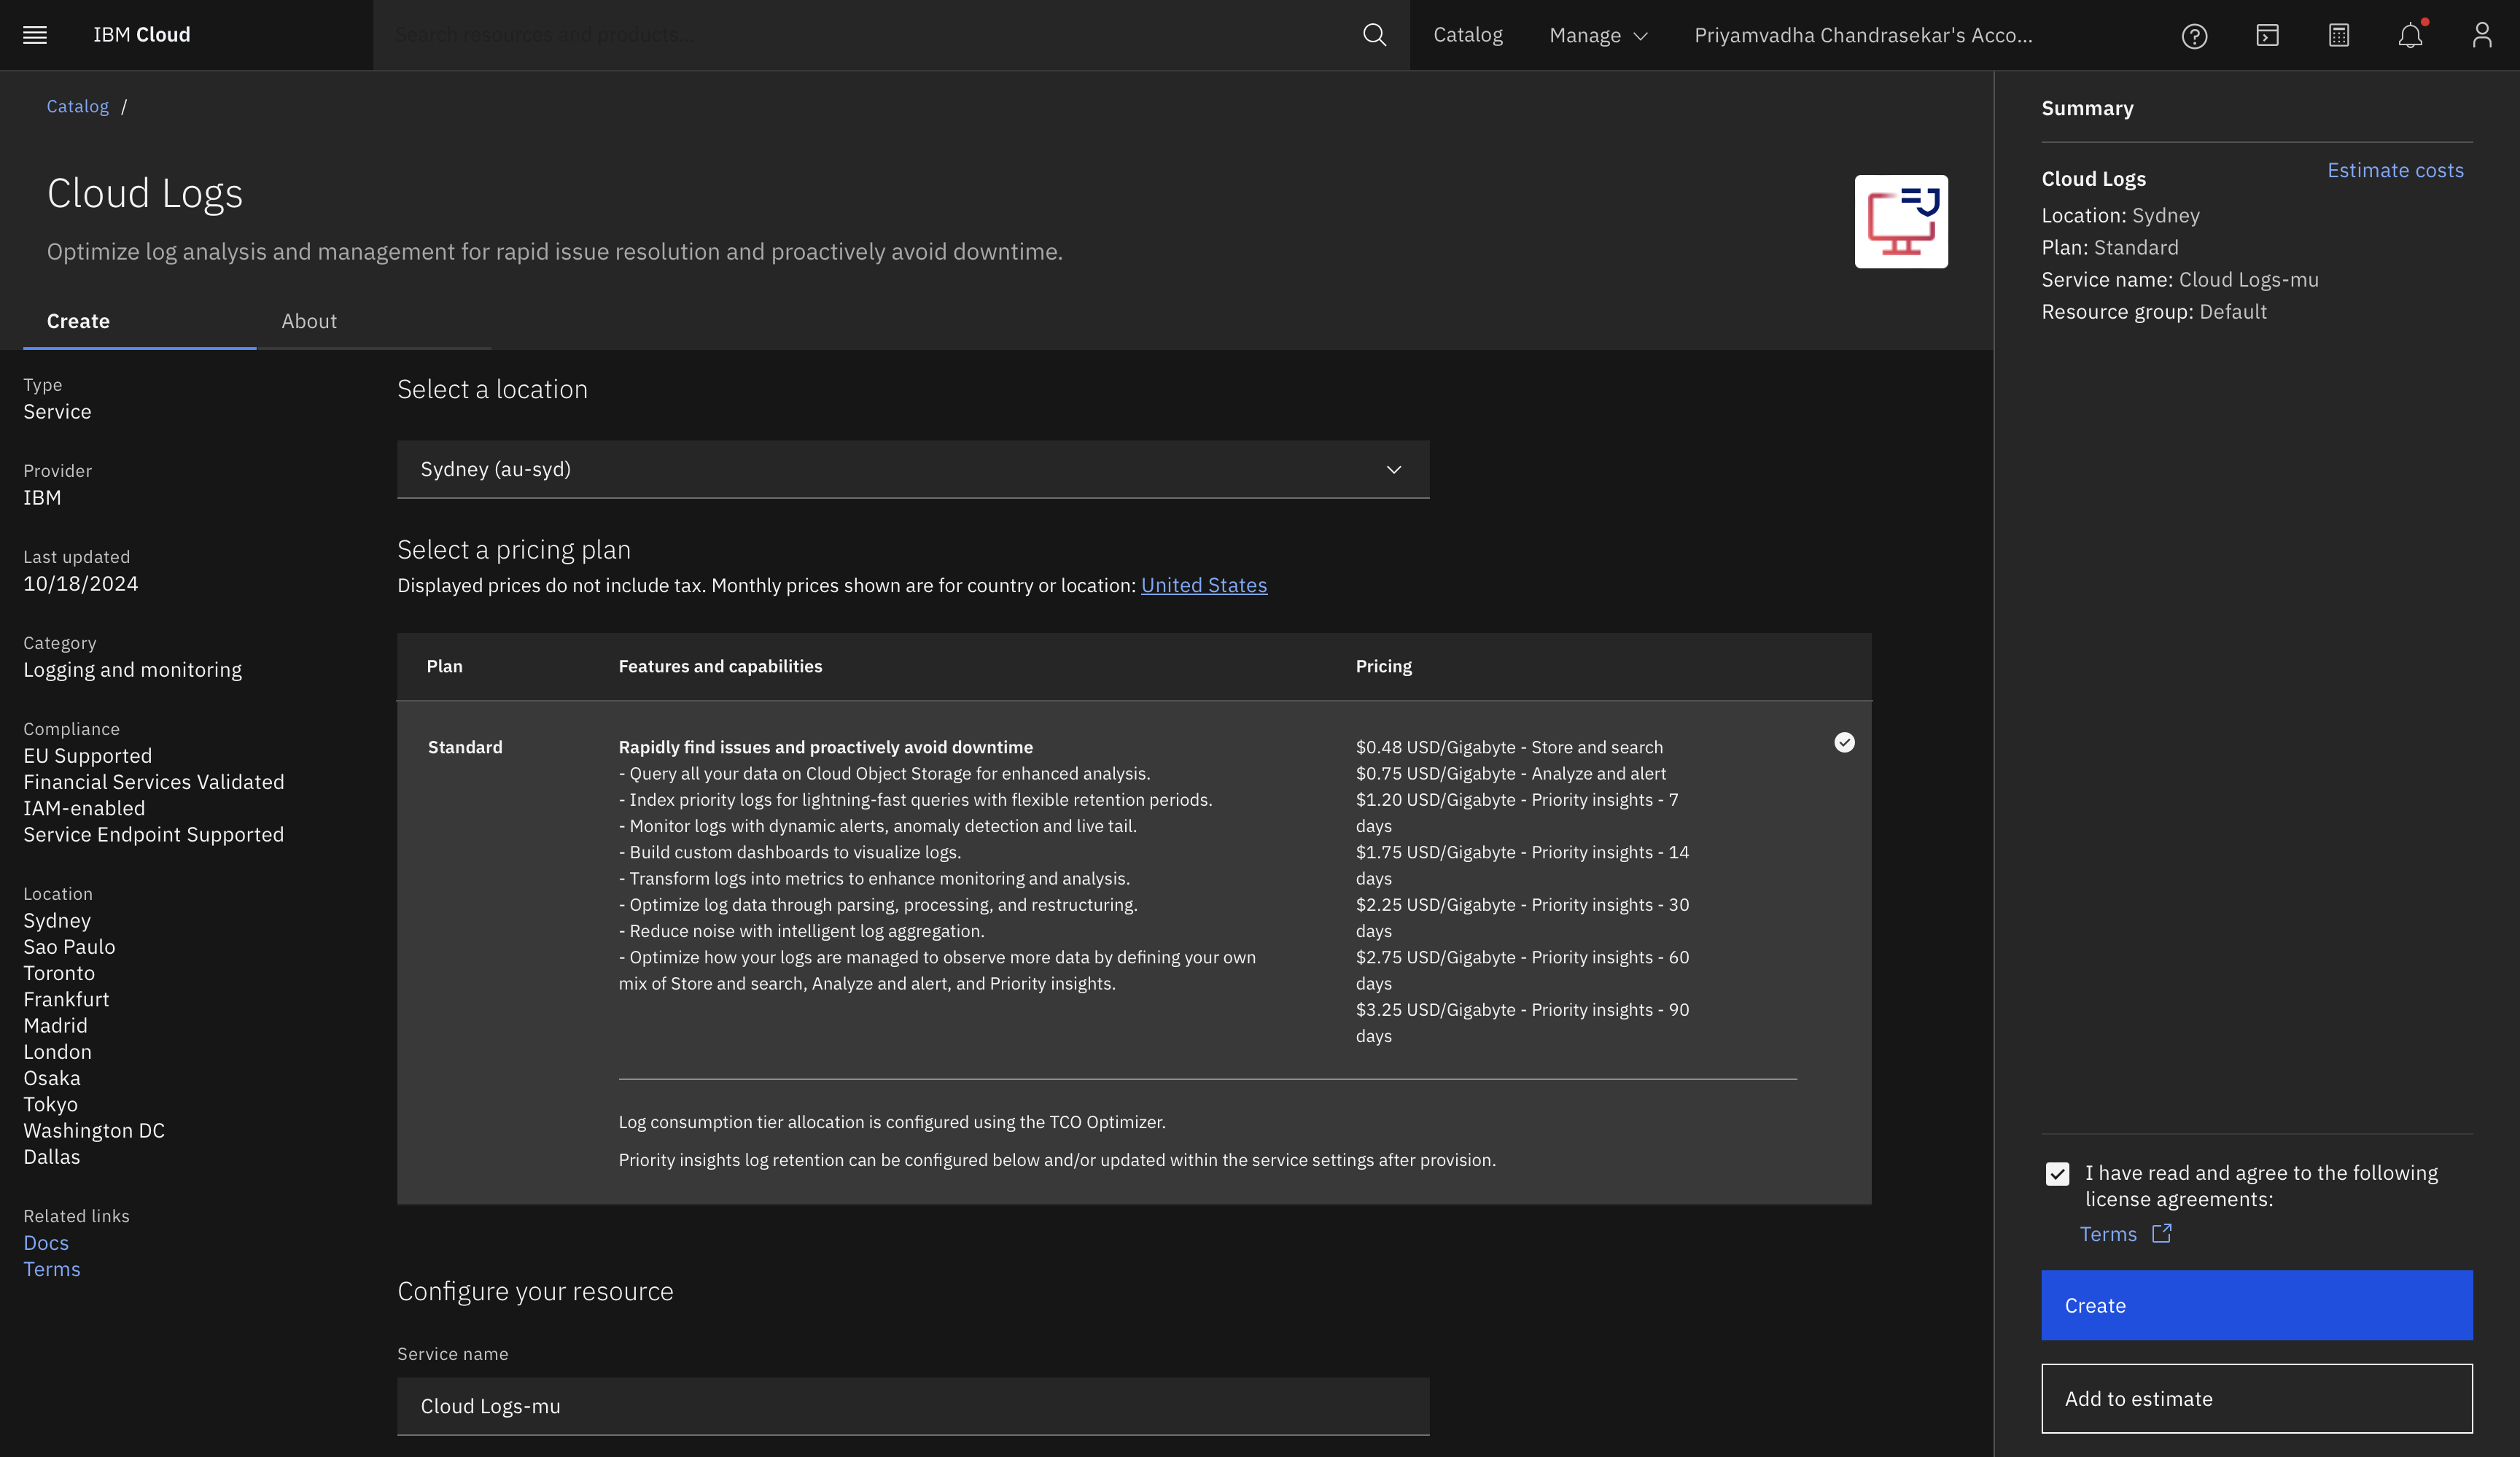This screenshot has height=1457, width=2520.
Task: Open the account selector showing Priyamvadha Chandrasekar
Action: coord(1862,35)
